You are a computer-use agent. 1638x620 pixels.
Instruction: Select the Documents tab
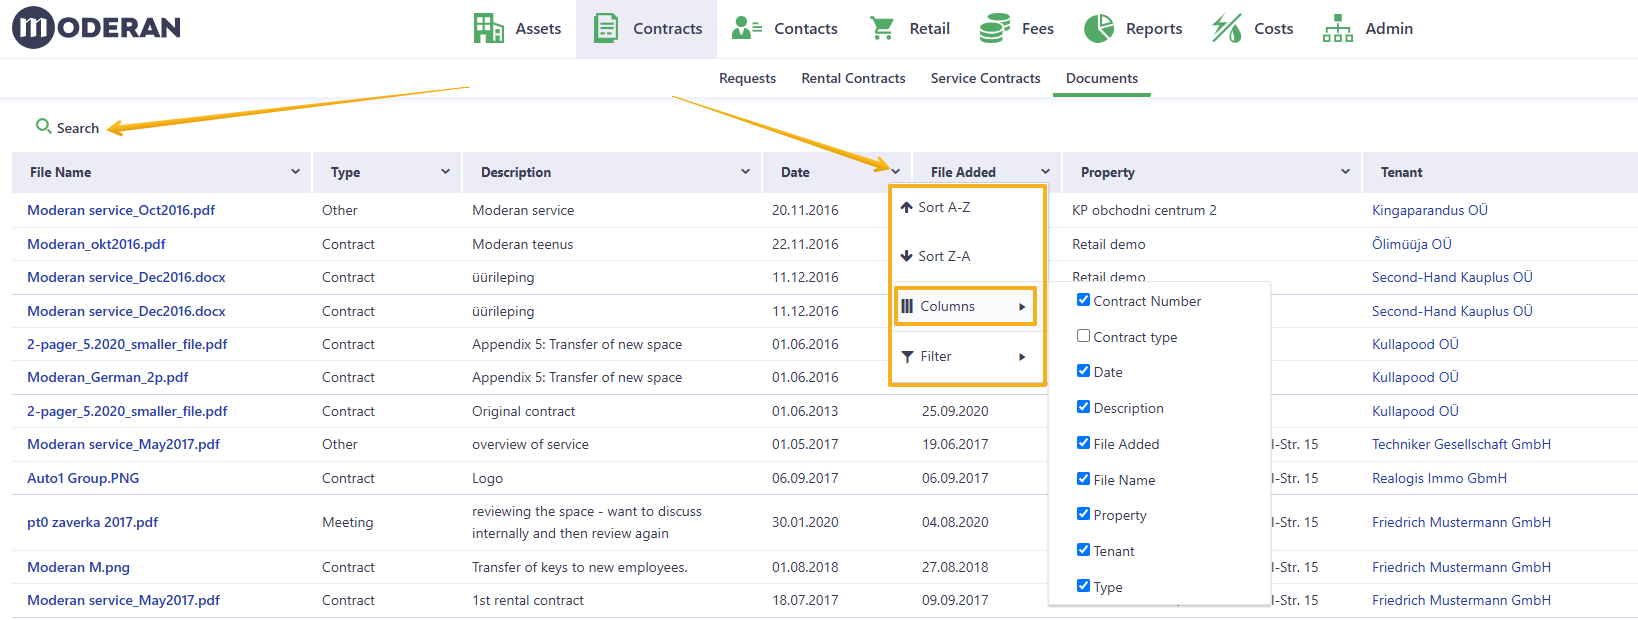(1102, 78)
